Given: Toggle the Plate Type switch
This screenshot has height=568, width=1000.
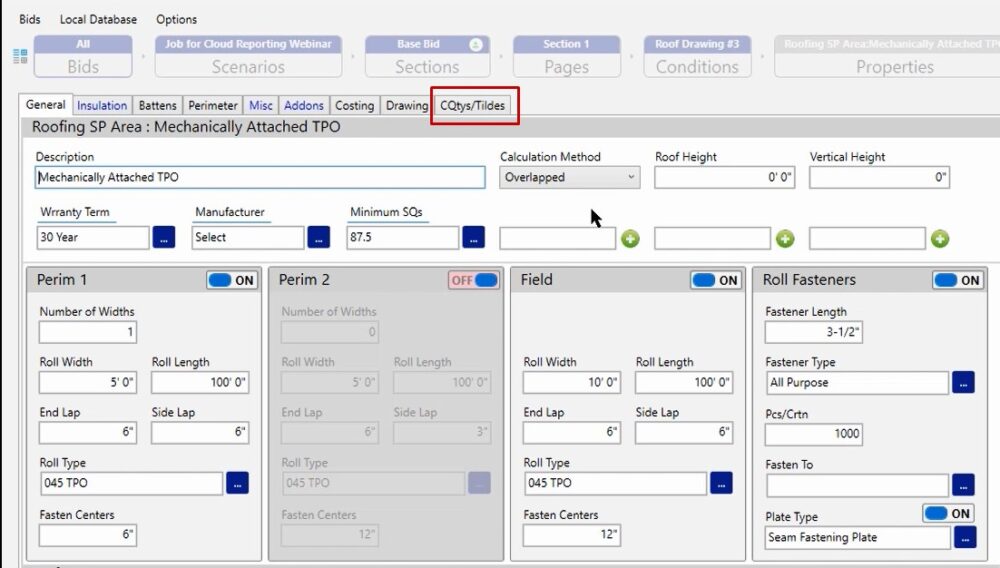Looking at the screenshot, I should click(x=947, y=513).
